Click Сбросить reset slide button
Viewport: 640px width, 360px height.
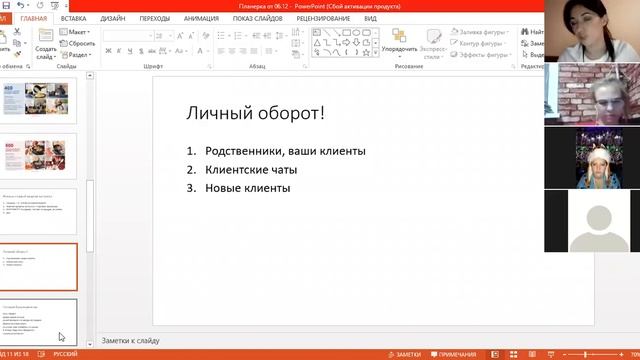tap(77, 43)
